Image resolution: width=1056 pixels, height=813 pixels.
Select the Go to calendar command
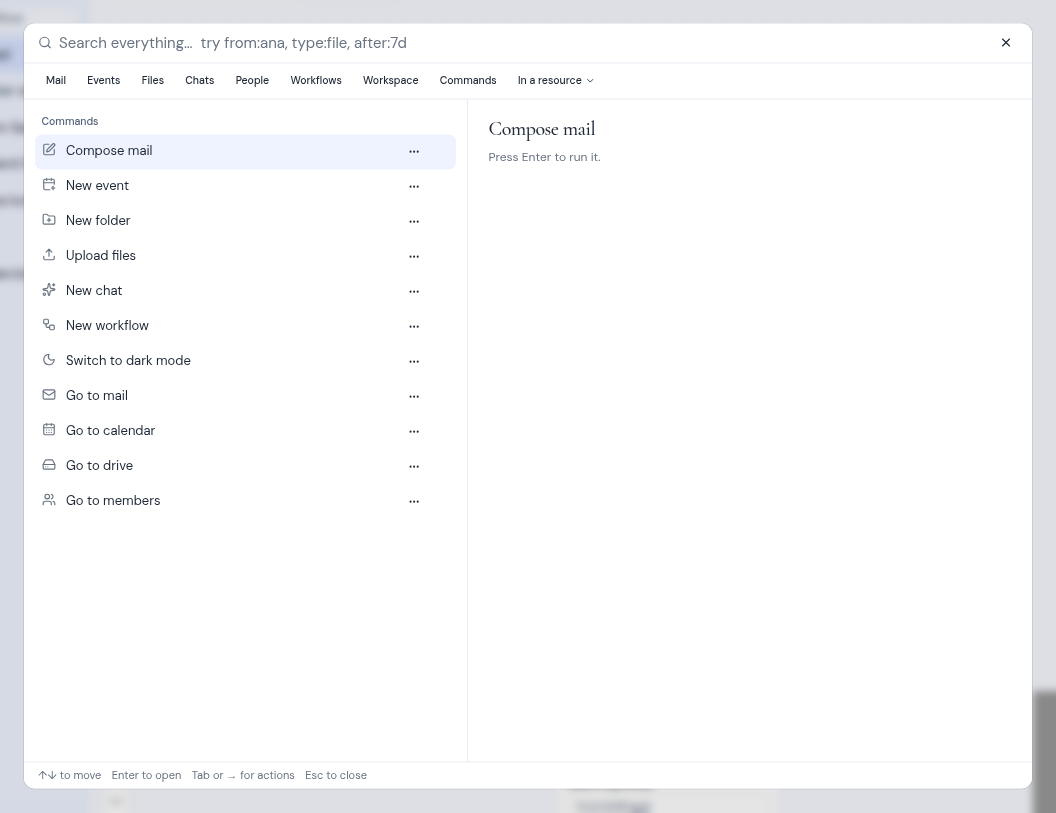pyautogui.click(x=245, y=431)
